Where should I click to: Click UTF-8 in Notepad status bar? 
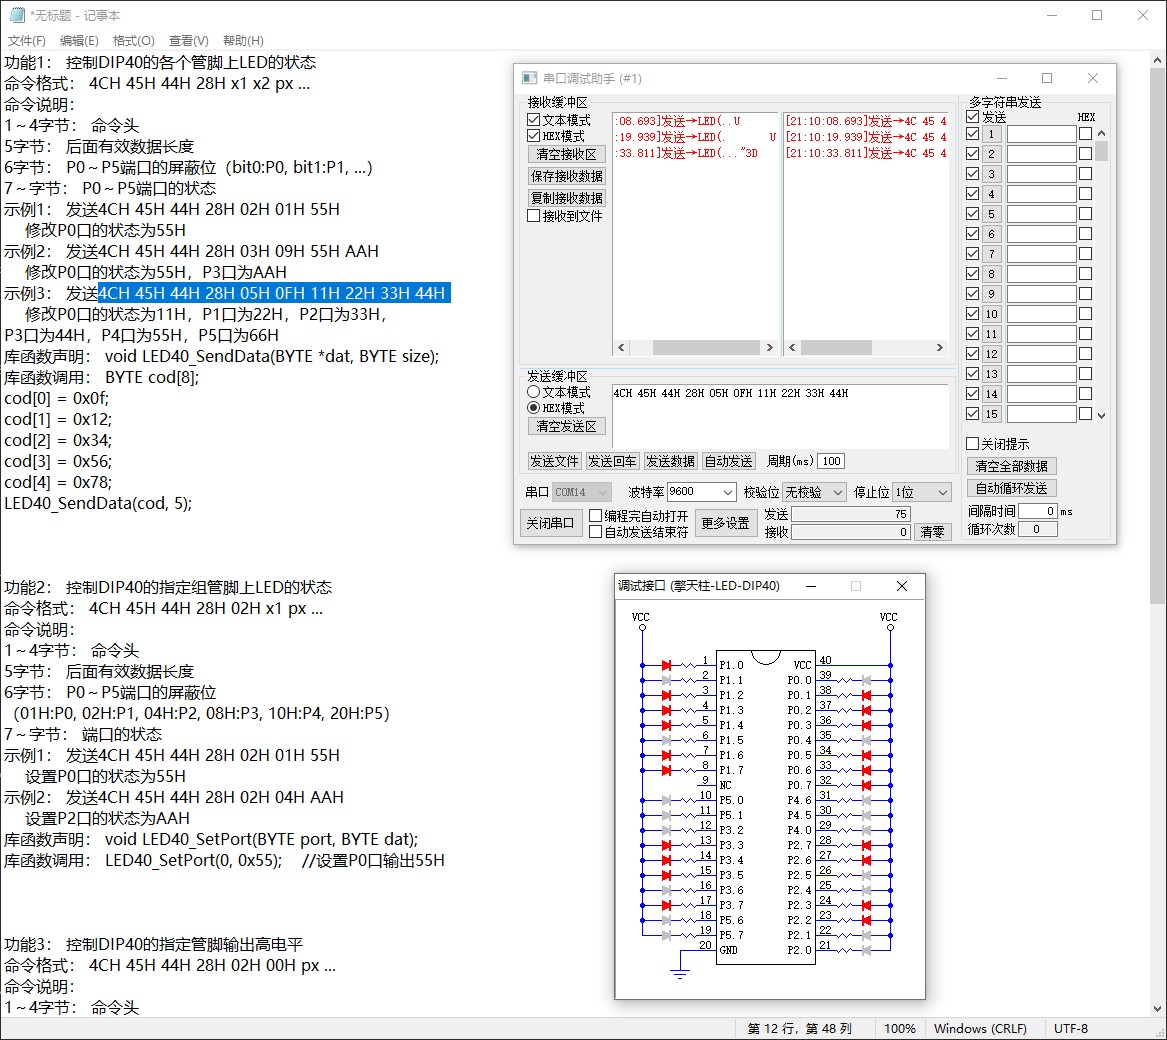(x=1070, y=1028)
